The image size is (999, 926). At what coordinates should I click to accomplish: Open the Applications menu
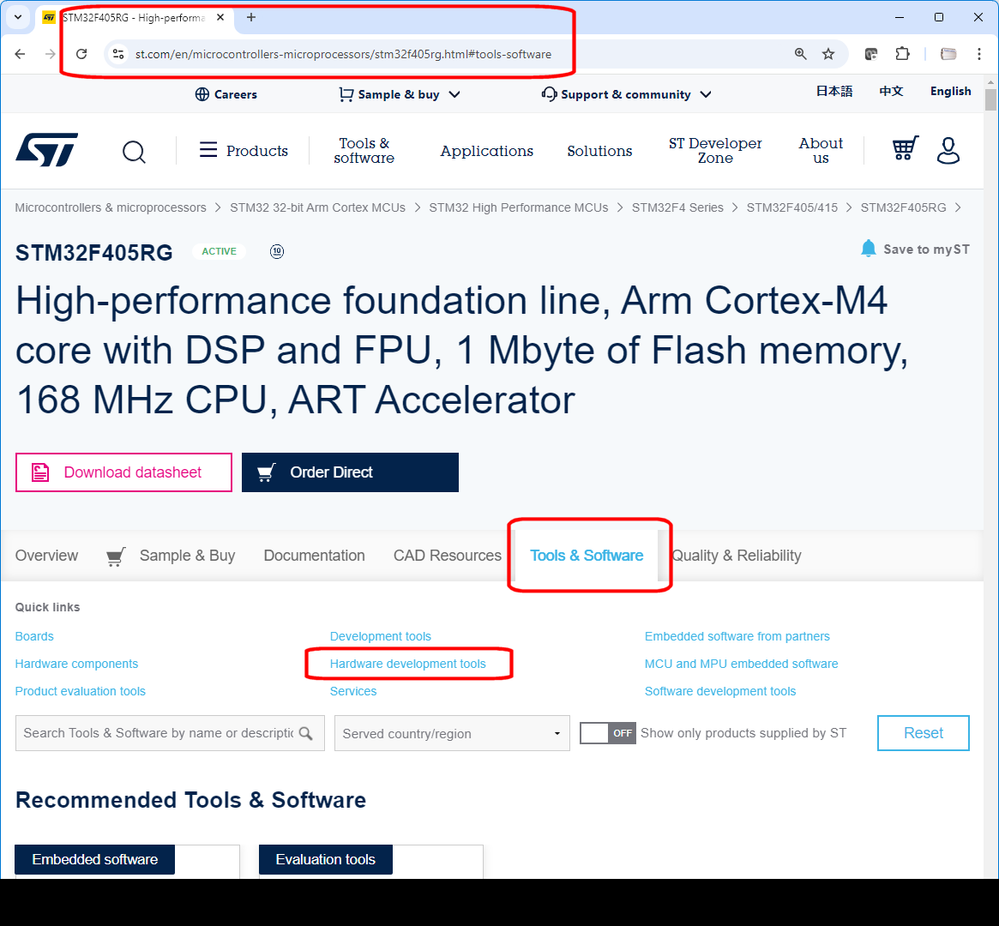487,151
